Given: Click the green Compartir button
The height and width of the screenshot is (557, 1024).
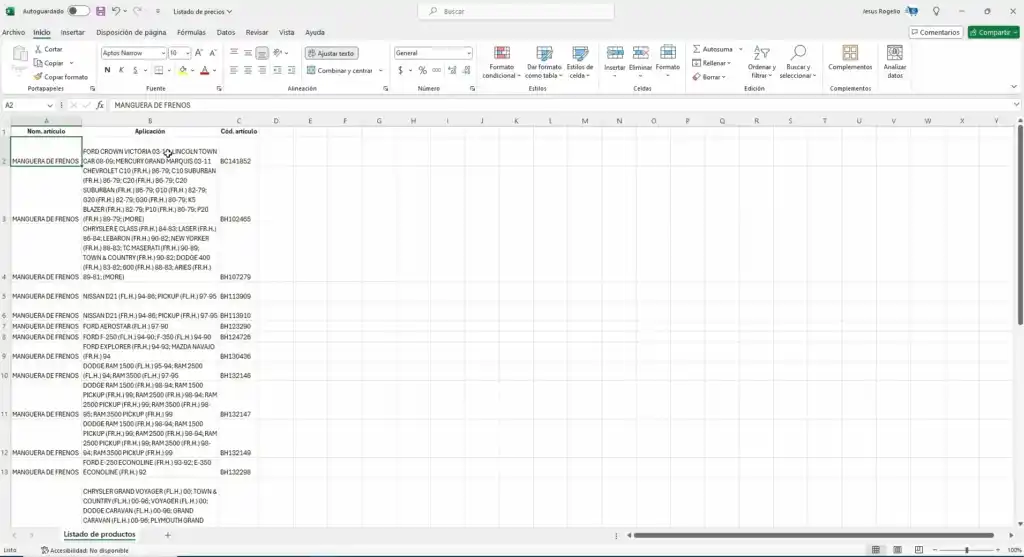Looking at the screenshot, I should click(x=993, y=32).
